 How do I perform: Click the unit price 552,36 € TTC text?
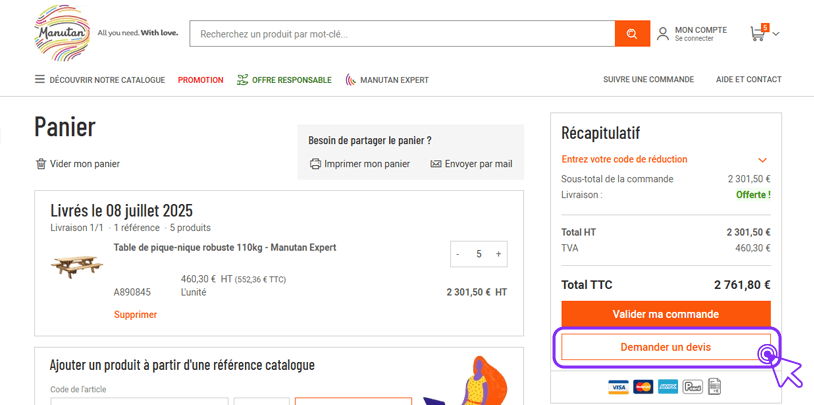tap(260, 280)
